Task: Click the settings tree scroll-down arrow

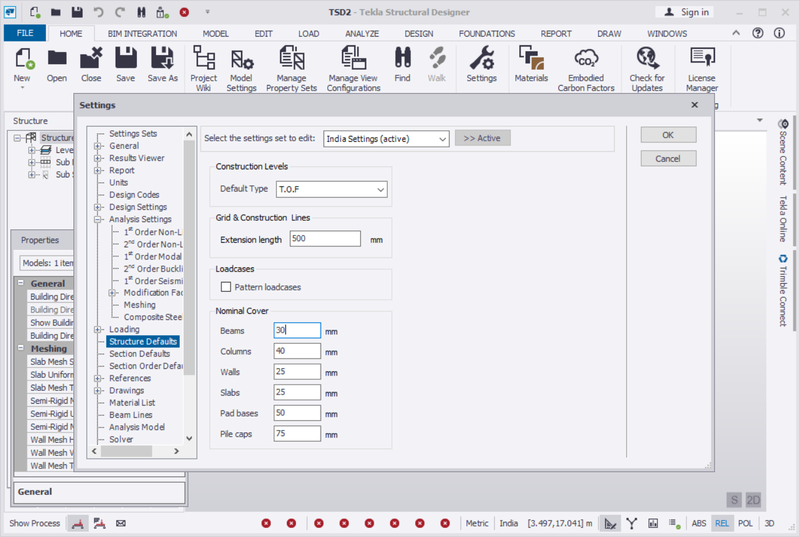Action: (189, 439)
